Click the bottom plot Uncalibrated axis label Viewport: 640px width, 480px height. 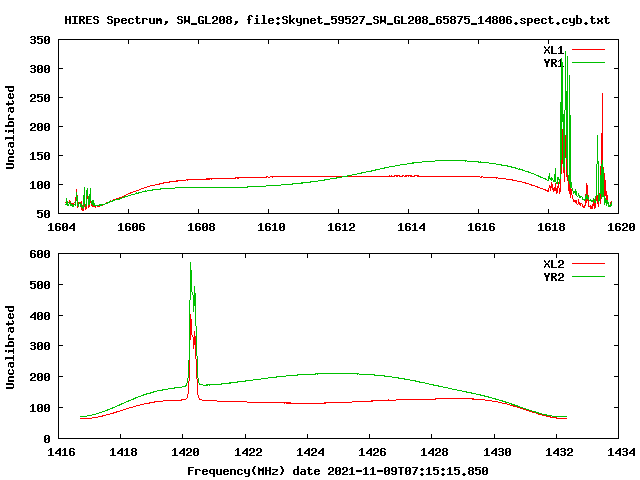[x=10, y=347]
